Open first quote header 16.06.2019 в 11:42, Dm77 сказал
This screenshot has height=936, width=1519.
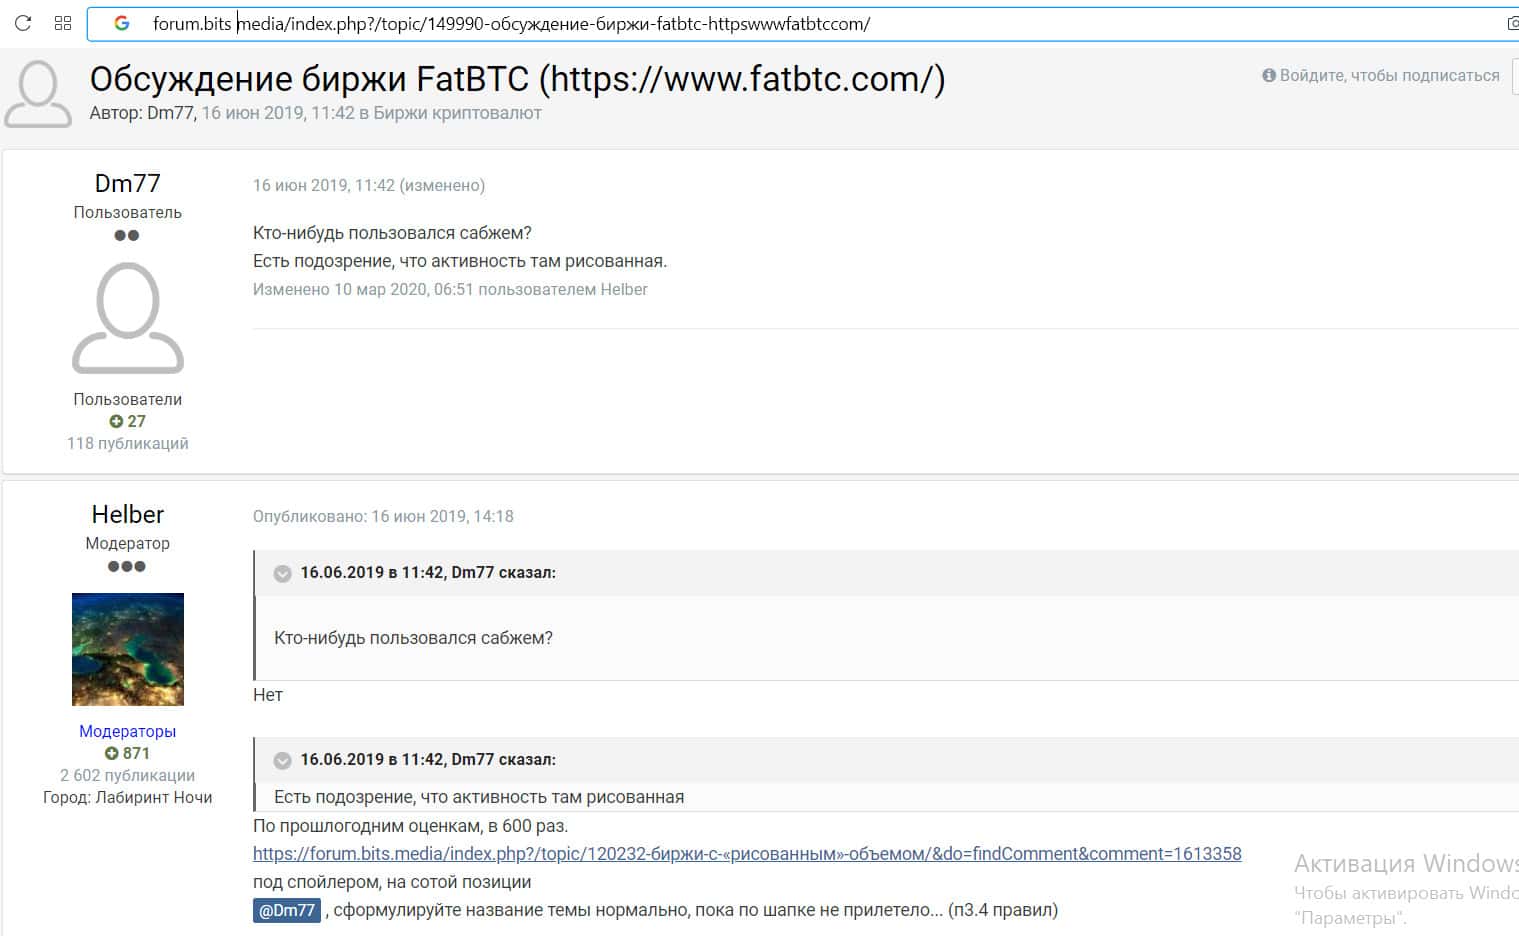click(x=428, y=573)
